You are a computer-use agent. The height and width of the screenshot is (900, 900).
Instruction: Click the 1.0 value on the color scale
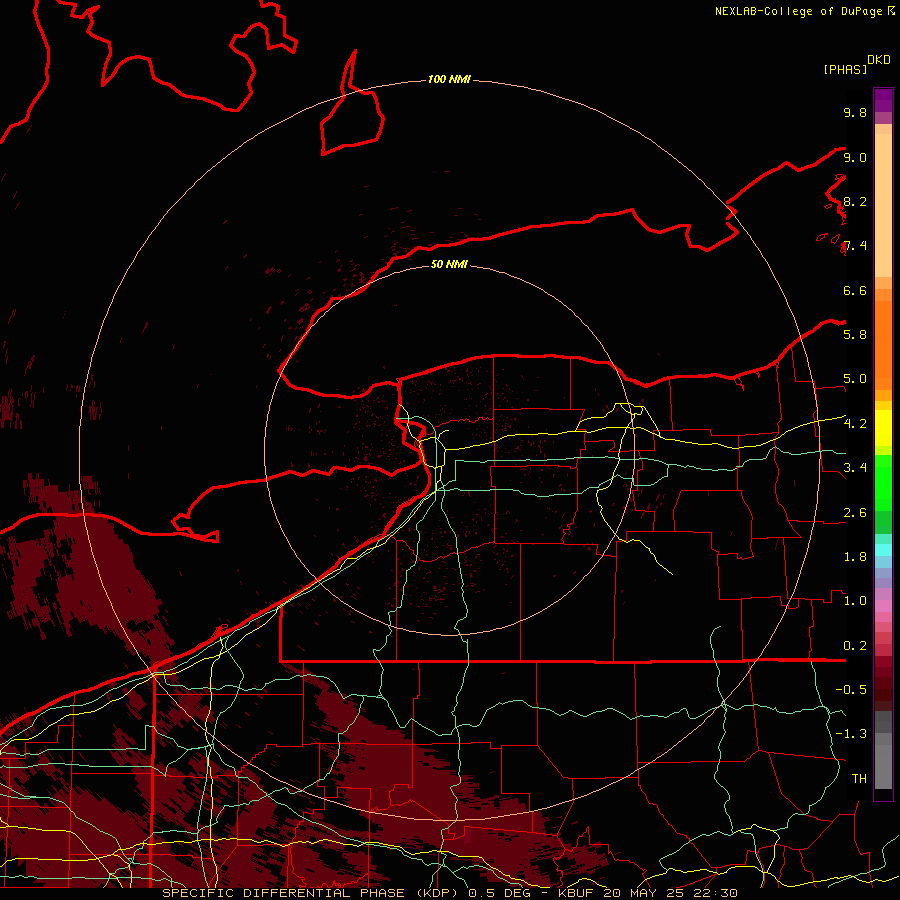pos(855,601)
